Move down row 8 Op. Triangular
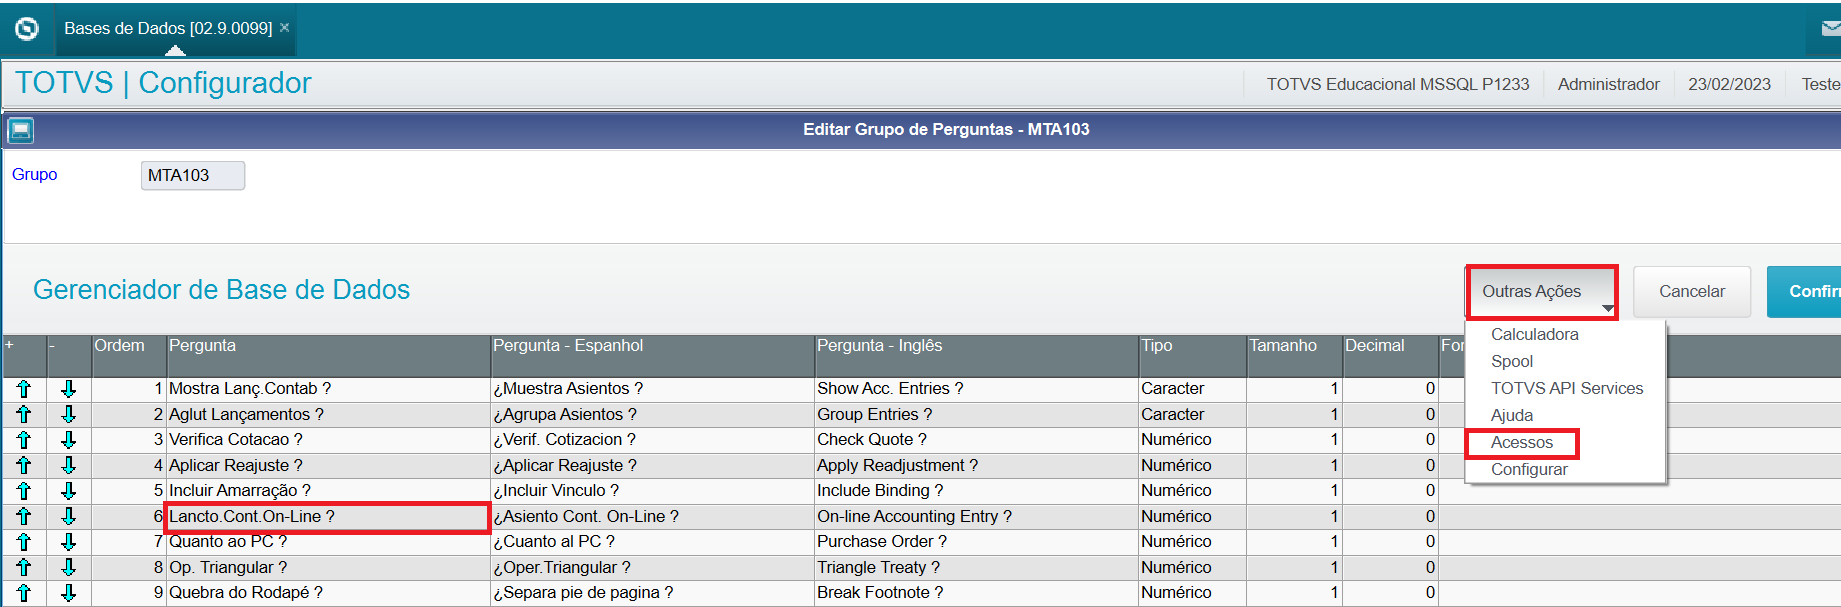Screen dimensions: 1841x607 [69, 567]
